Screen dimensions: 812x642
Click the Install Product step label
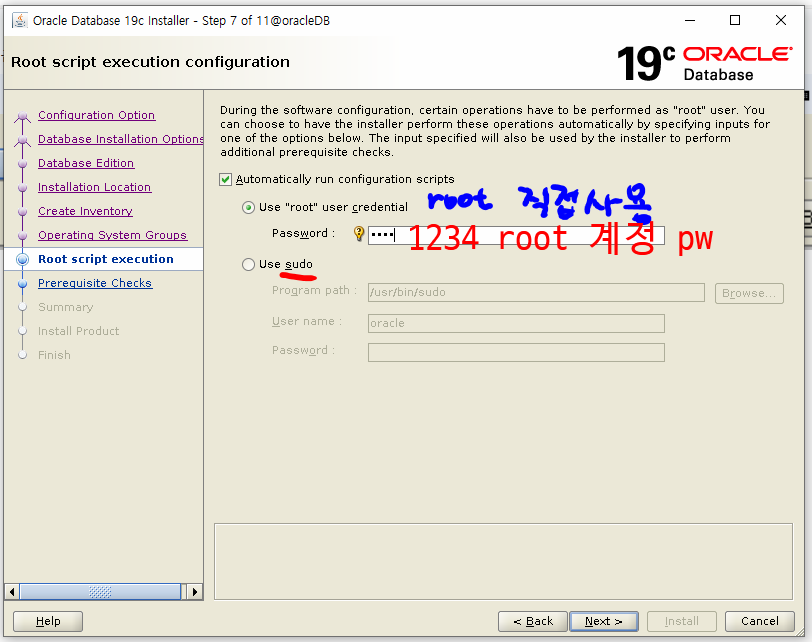(x=78, y=331)
